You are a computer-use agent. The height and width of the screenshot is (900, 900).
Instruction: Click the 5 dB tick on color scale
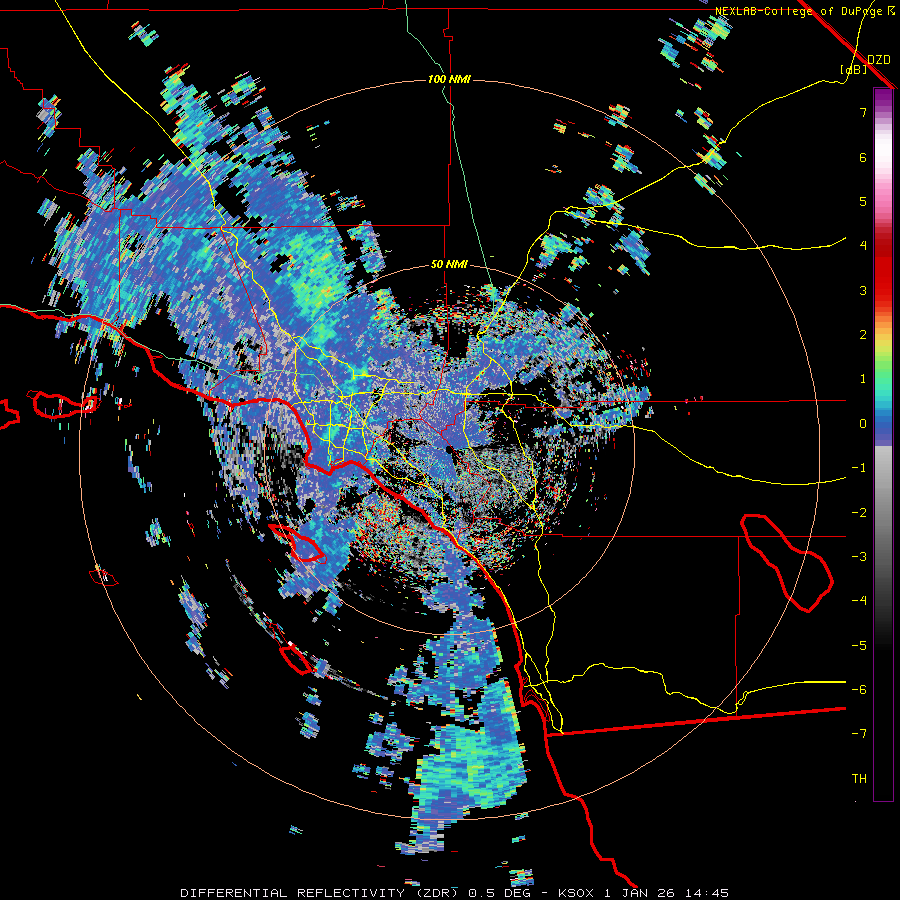[x=863, y=201]
